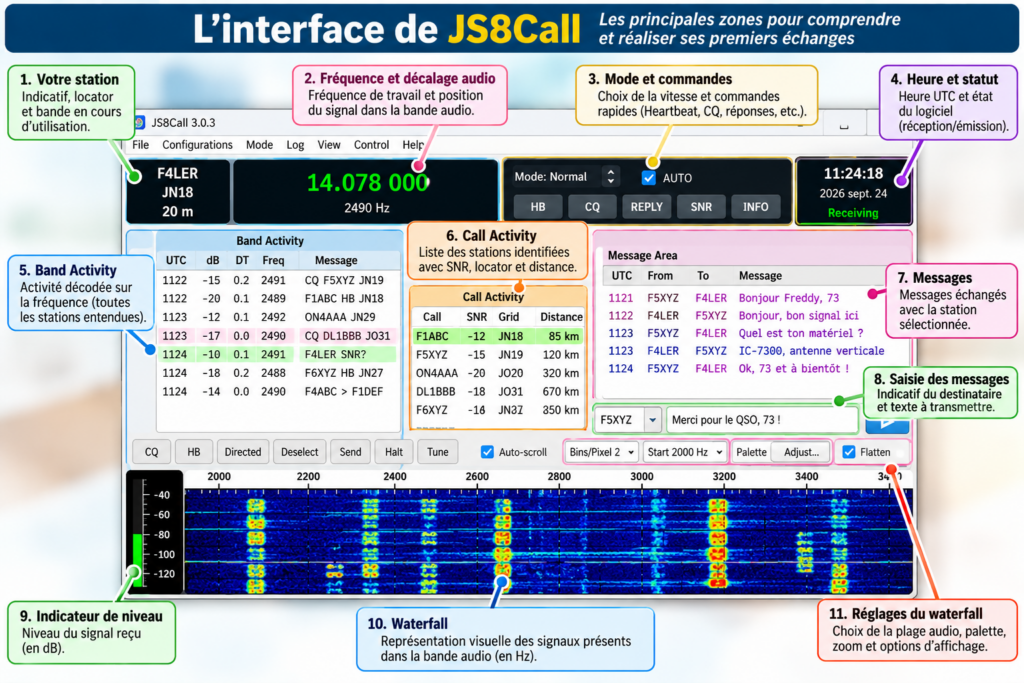Select ON4AAA row in Call Activity list
This screenshot has width=1024, height=683.
click(x=498, y=373)
